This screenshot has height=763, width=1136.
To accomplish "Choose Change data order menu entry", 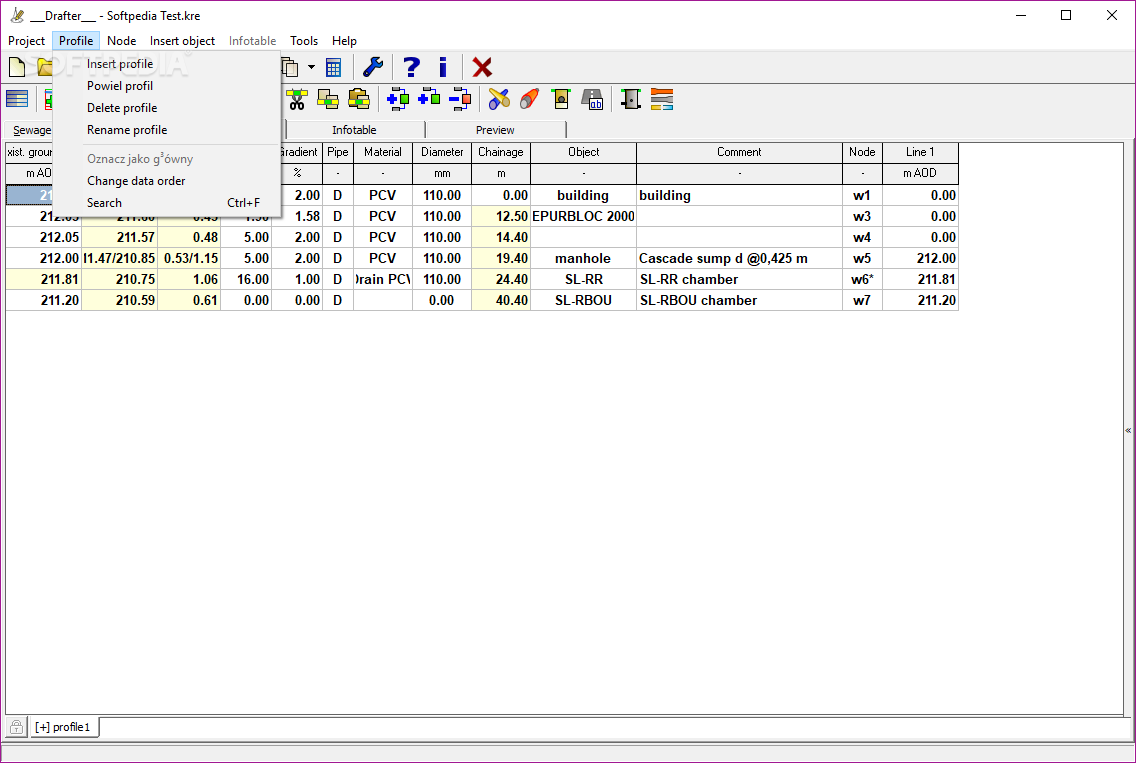I will pos(167,181).
